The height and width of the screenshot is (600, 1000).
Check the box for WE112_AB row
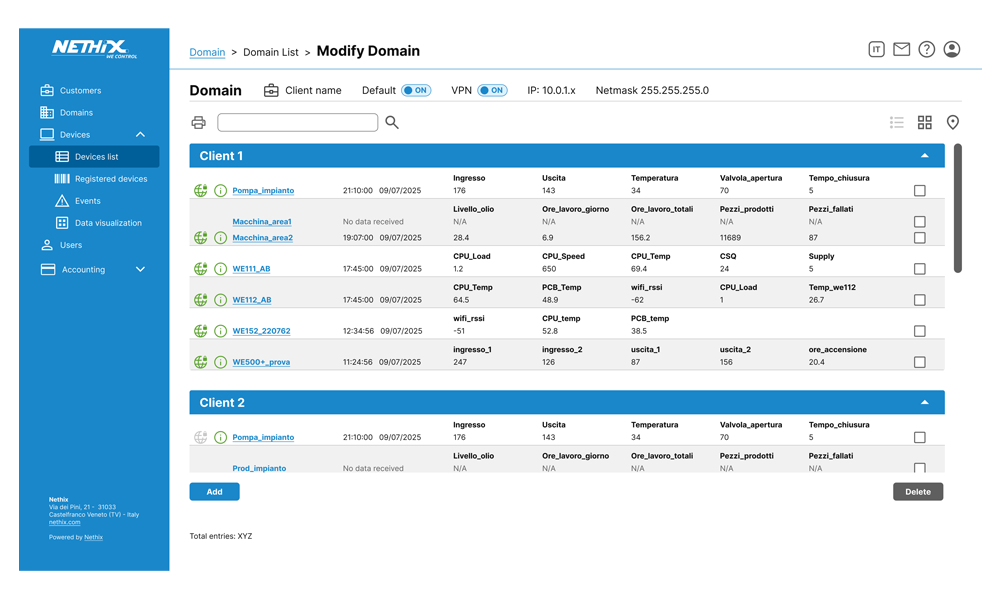[x=920, y=300]
